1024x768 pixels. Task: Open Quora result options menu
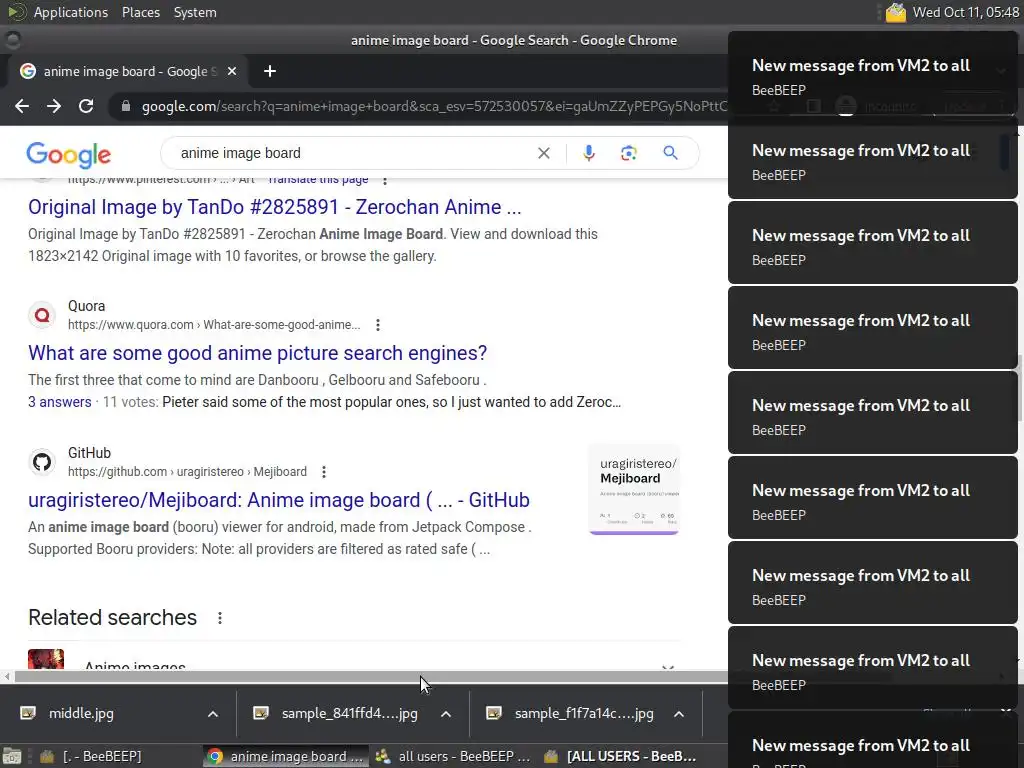pos(377,325)
